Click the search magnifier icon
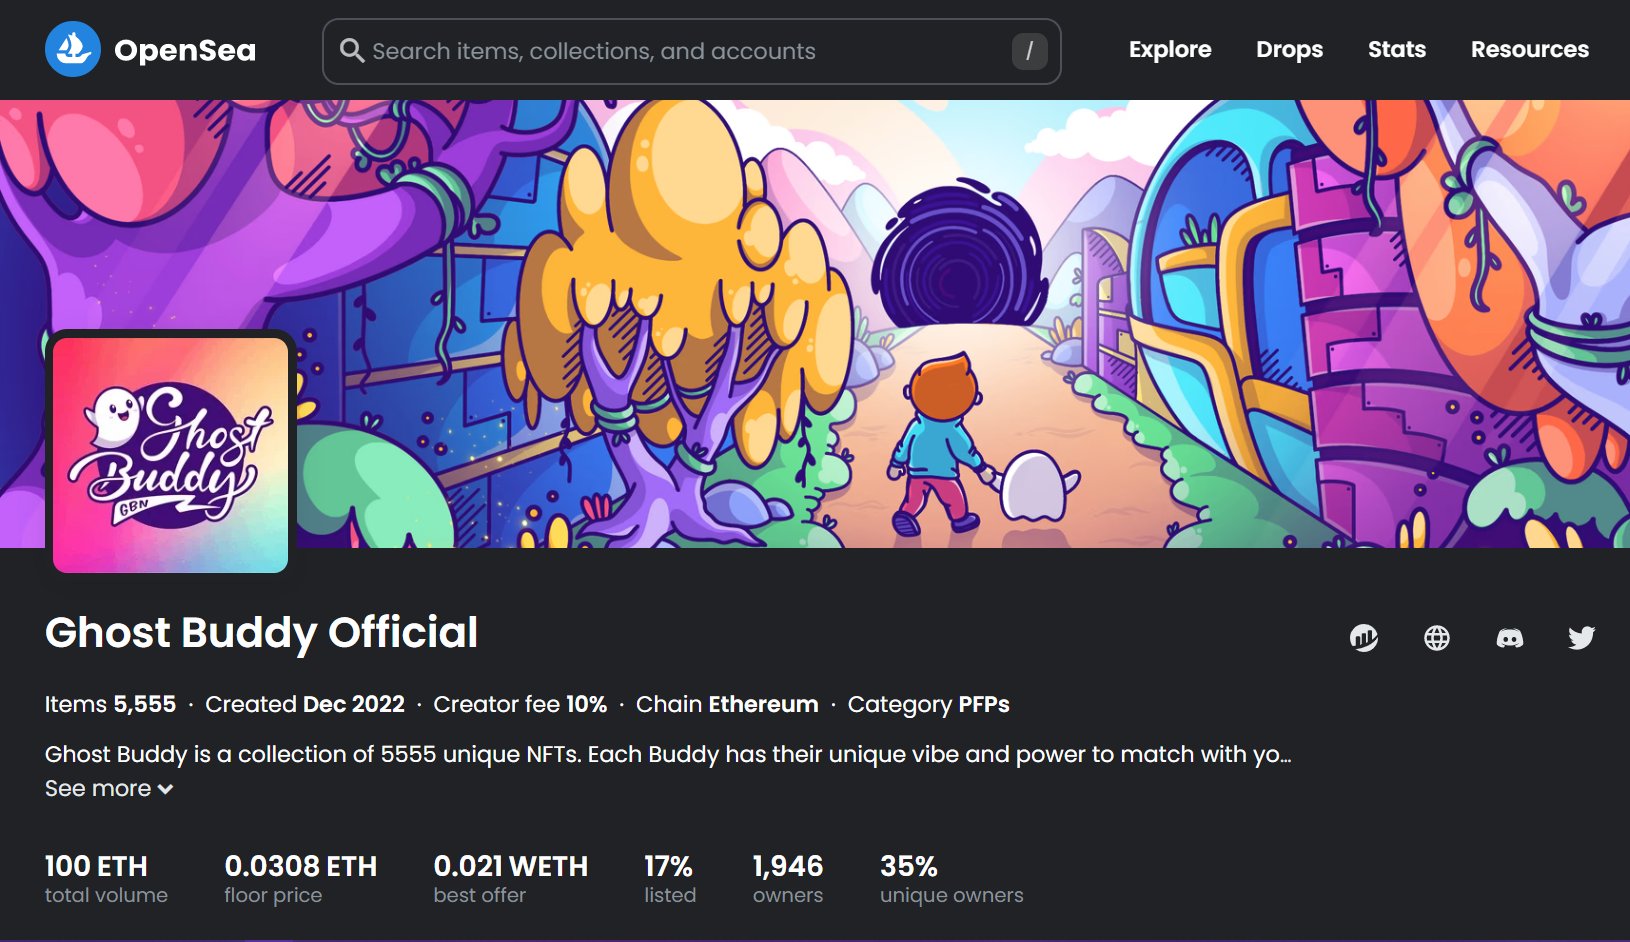 point(351,50)
